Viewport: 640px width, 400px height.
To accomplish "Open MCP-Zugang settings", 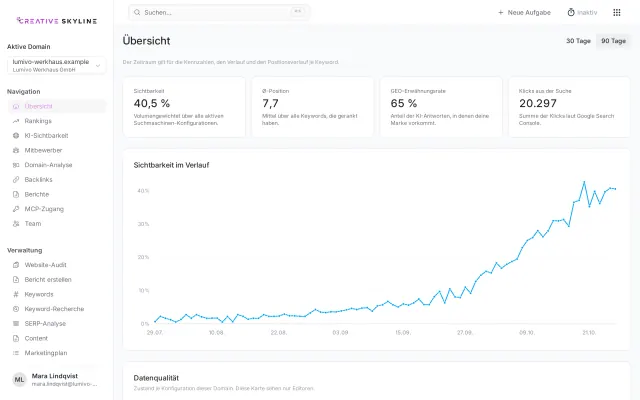I will click(57, 209).
